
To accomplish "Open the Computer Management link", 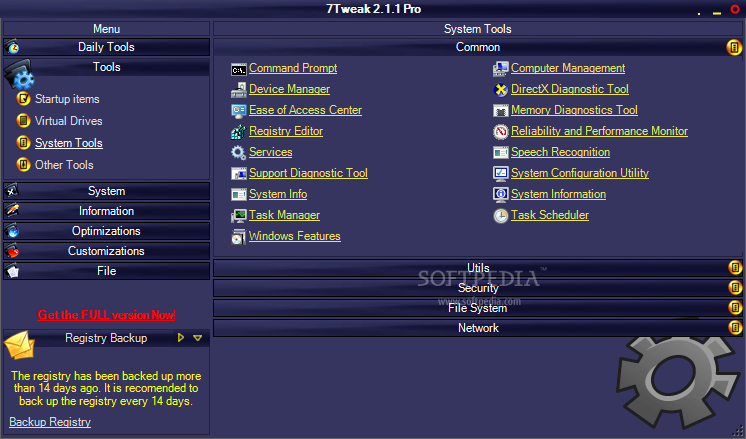I will pyautogui.click(x=568, y=68).
